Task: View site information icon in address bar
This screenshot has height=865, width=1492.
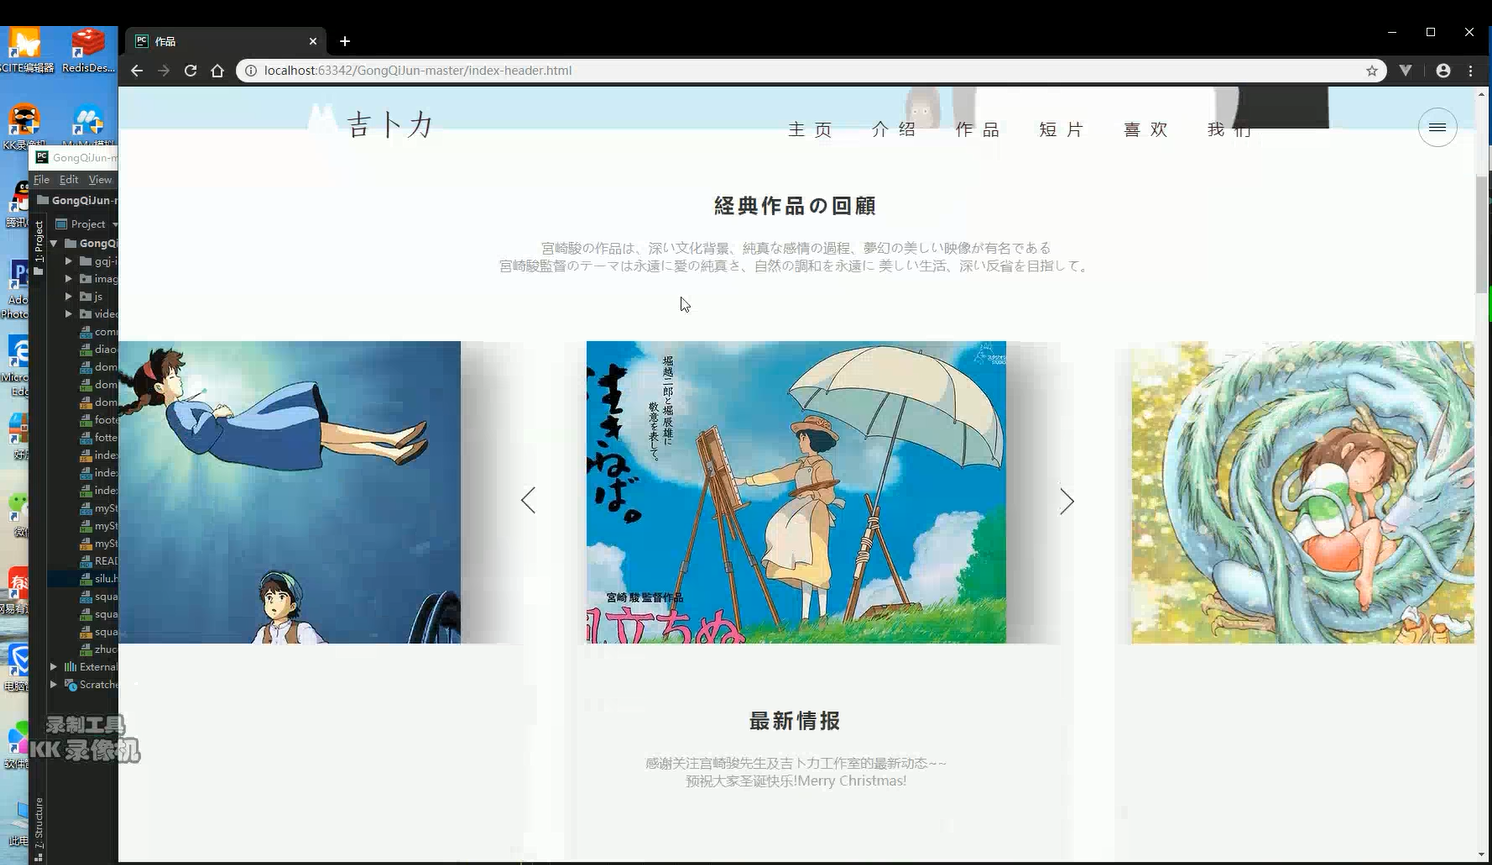Action: pos(251,70)
